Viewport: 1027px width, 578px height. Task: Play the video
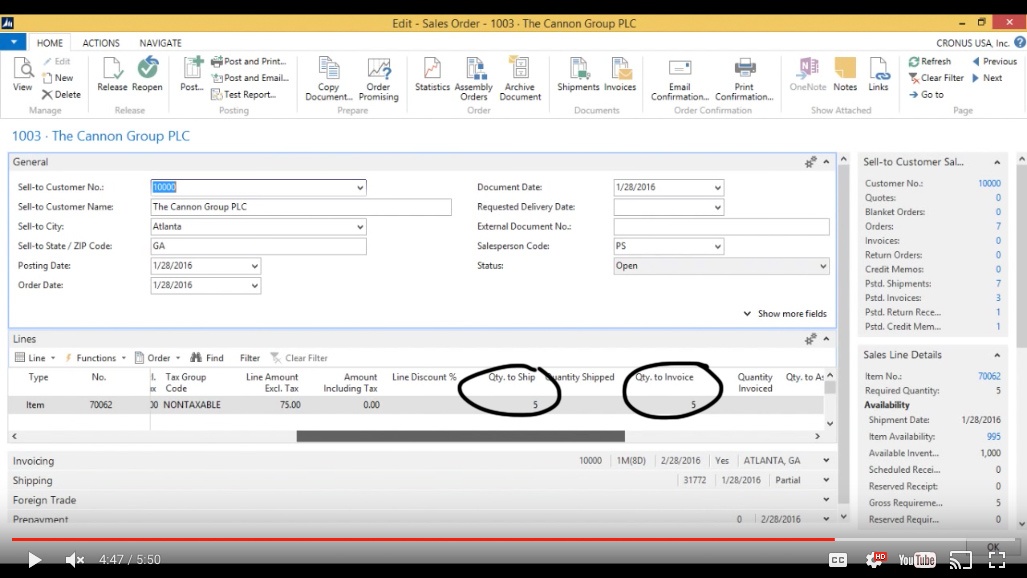[x=34, y=560]
